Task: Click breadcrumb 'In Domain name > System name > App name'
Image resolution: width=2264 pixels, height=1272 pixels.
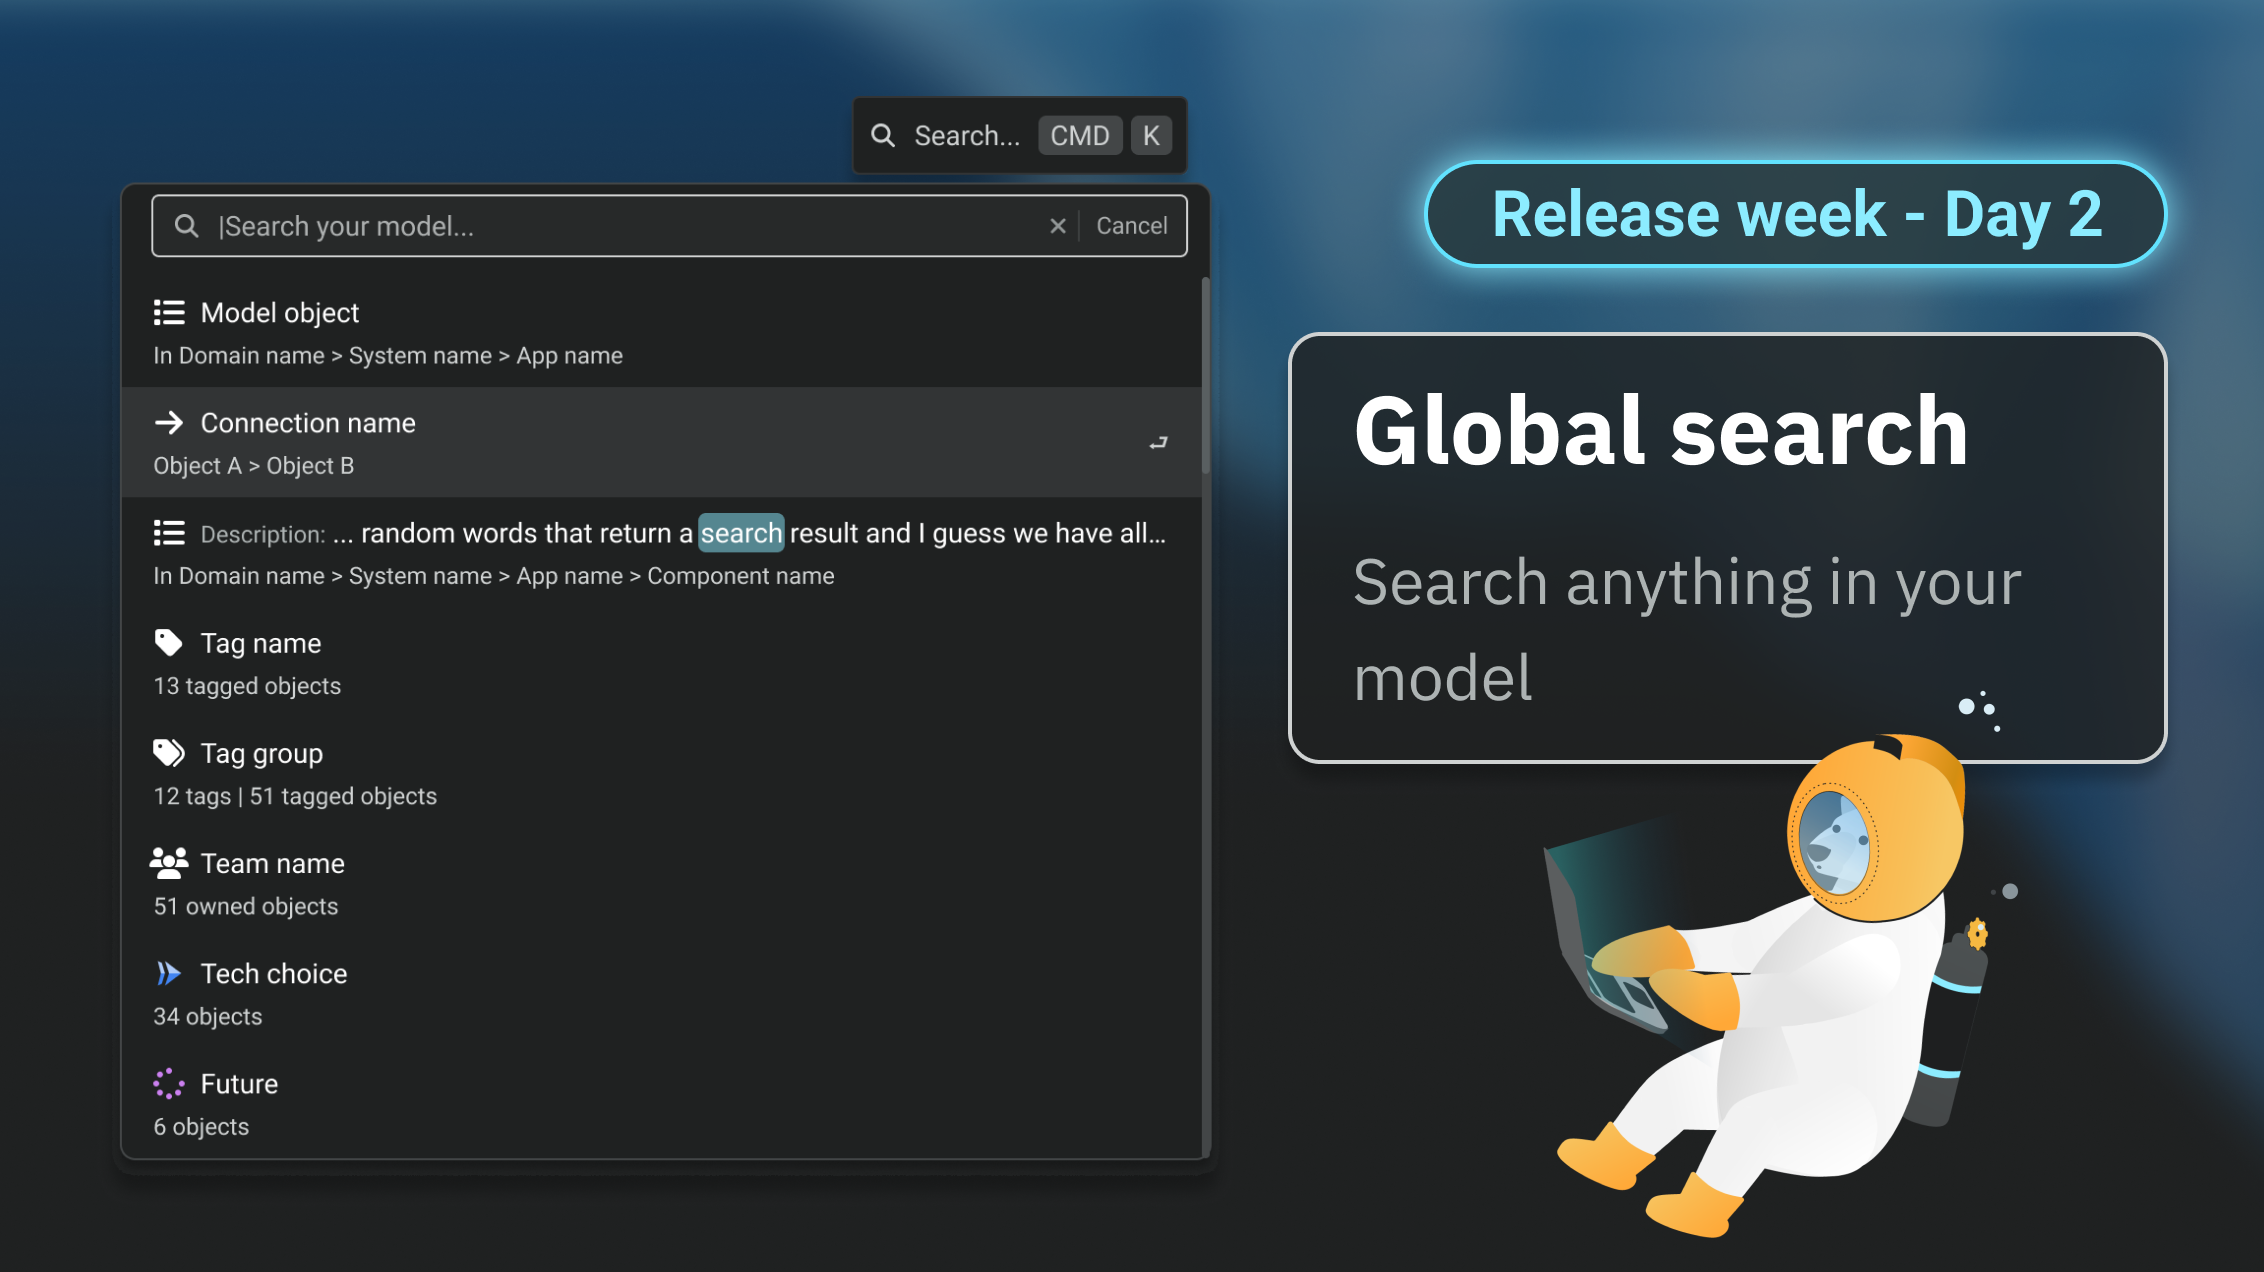Action: [388, 356]
